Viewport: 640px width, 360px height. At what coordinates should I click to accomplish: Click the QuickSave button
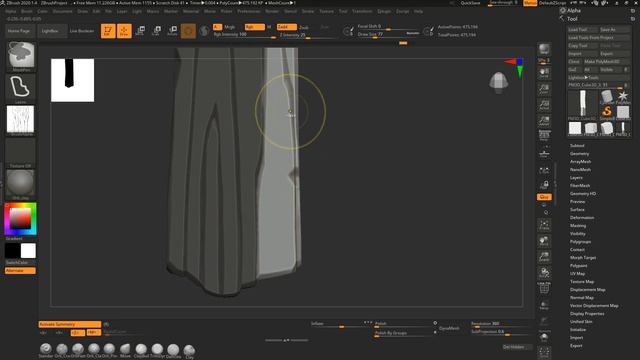(470, 3)
